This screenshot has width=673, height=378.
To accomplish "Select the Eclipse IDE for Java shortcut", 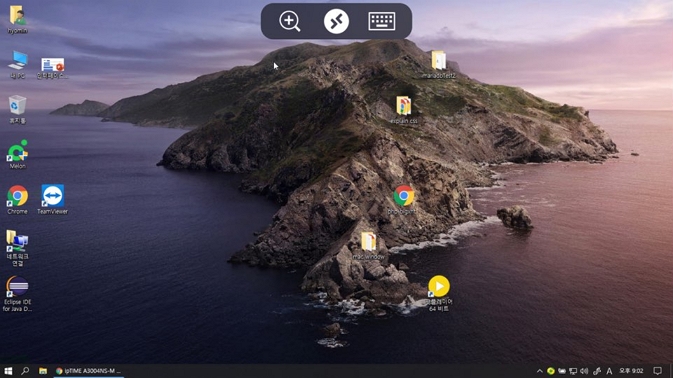I will coord(18,294).
